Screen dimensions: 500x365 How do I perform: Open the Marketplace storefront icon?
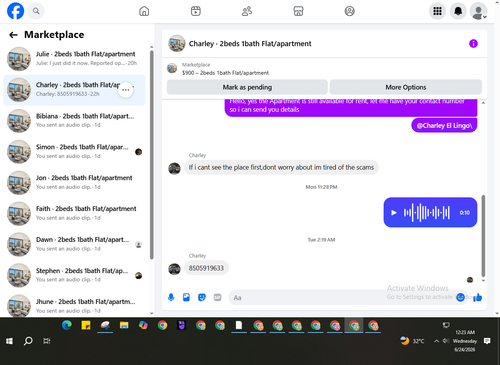pyautogui.click(x=298, y=11)
